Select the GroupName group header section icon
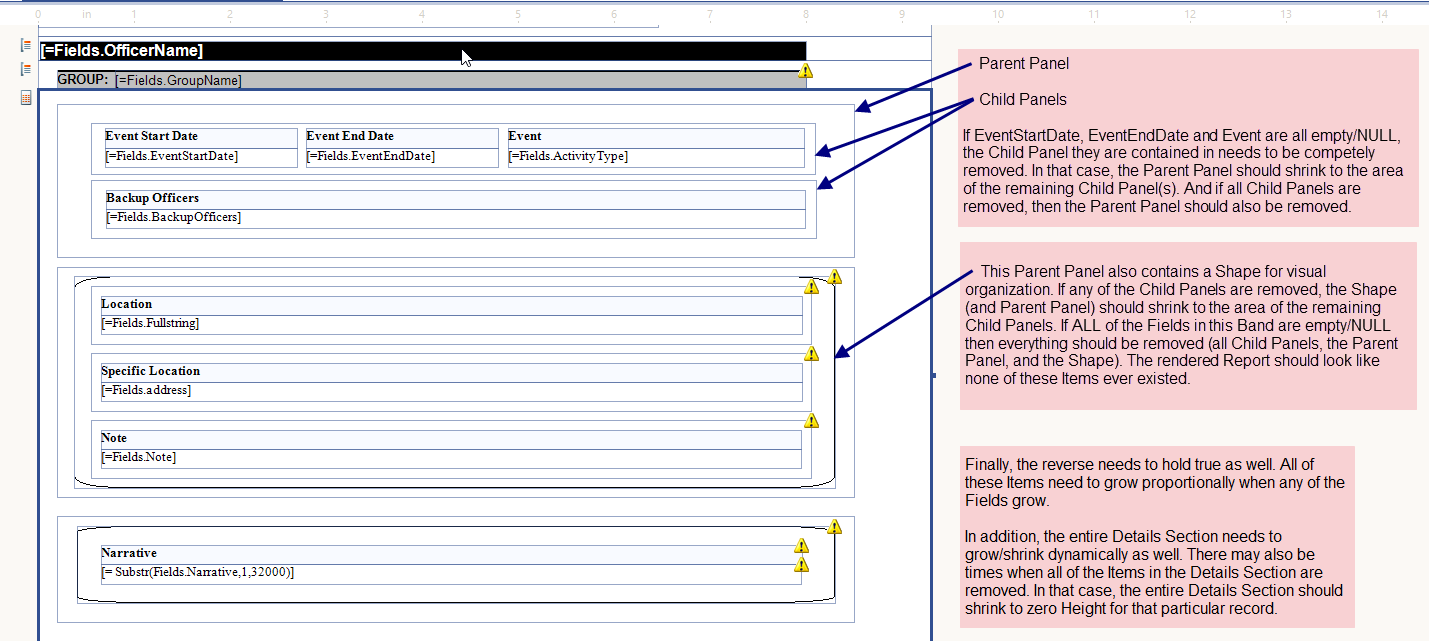 26,69
